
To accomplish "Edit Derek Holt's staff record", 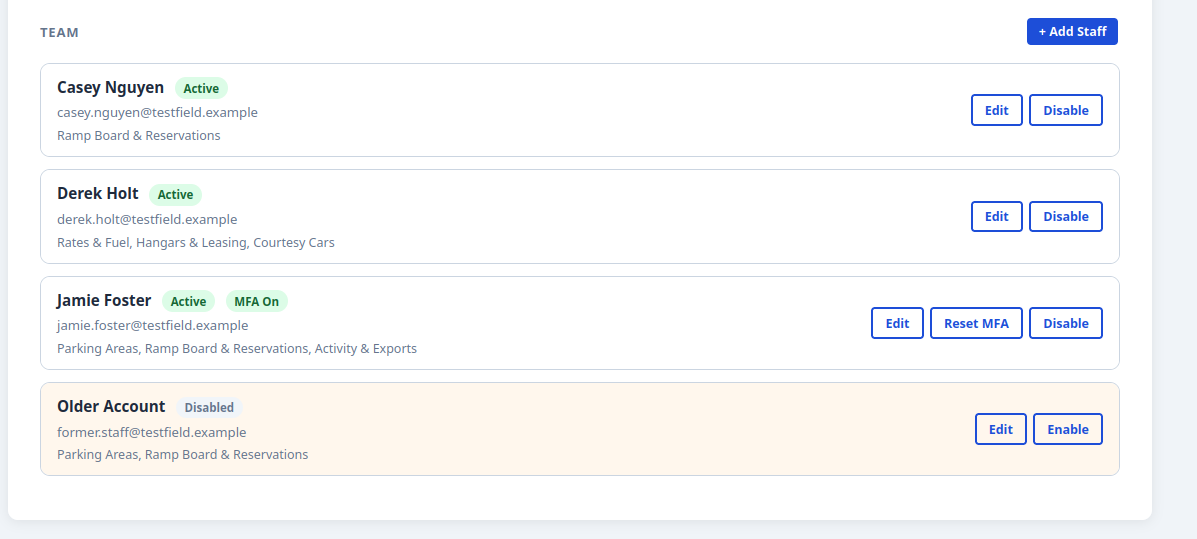I will [996, 217].
